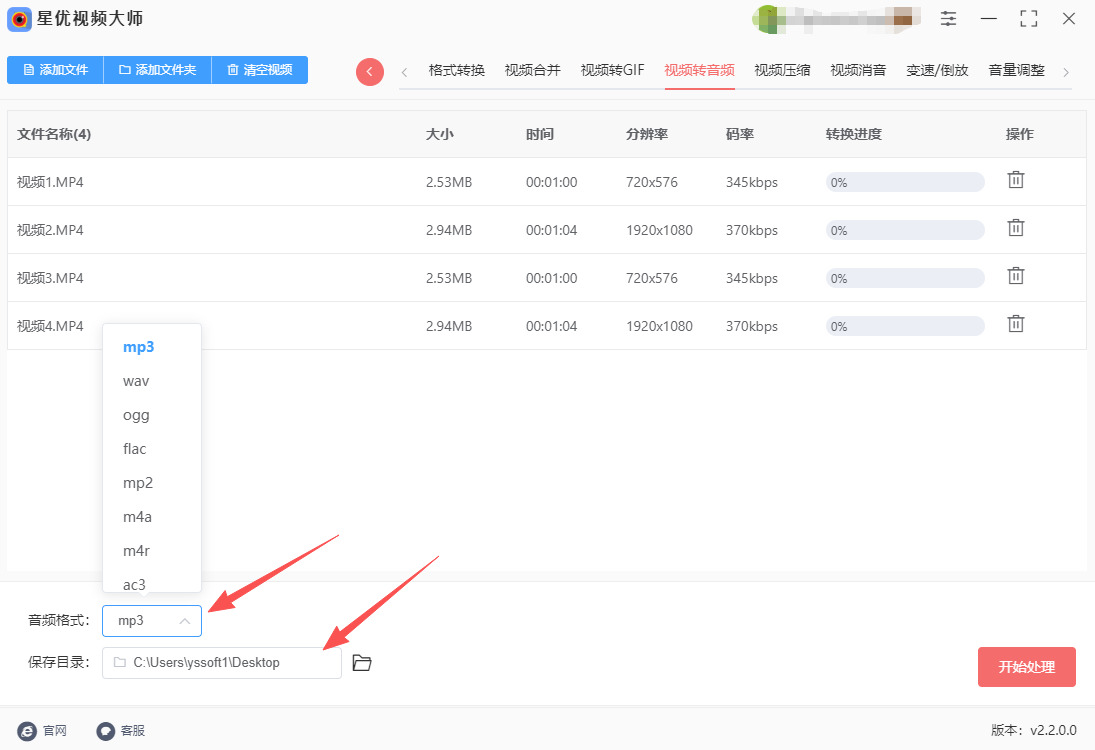The width and height of the screenshot is (1095, 750).
Task: Click the 星优视频大师 app logo
Action: (x=19, y=19)
